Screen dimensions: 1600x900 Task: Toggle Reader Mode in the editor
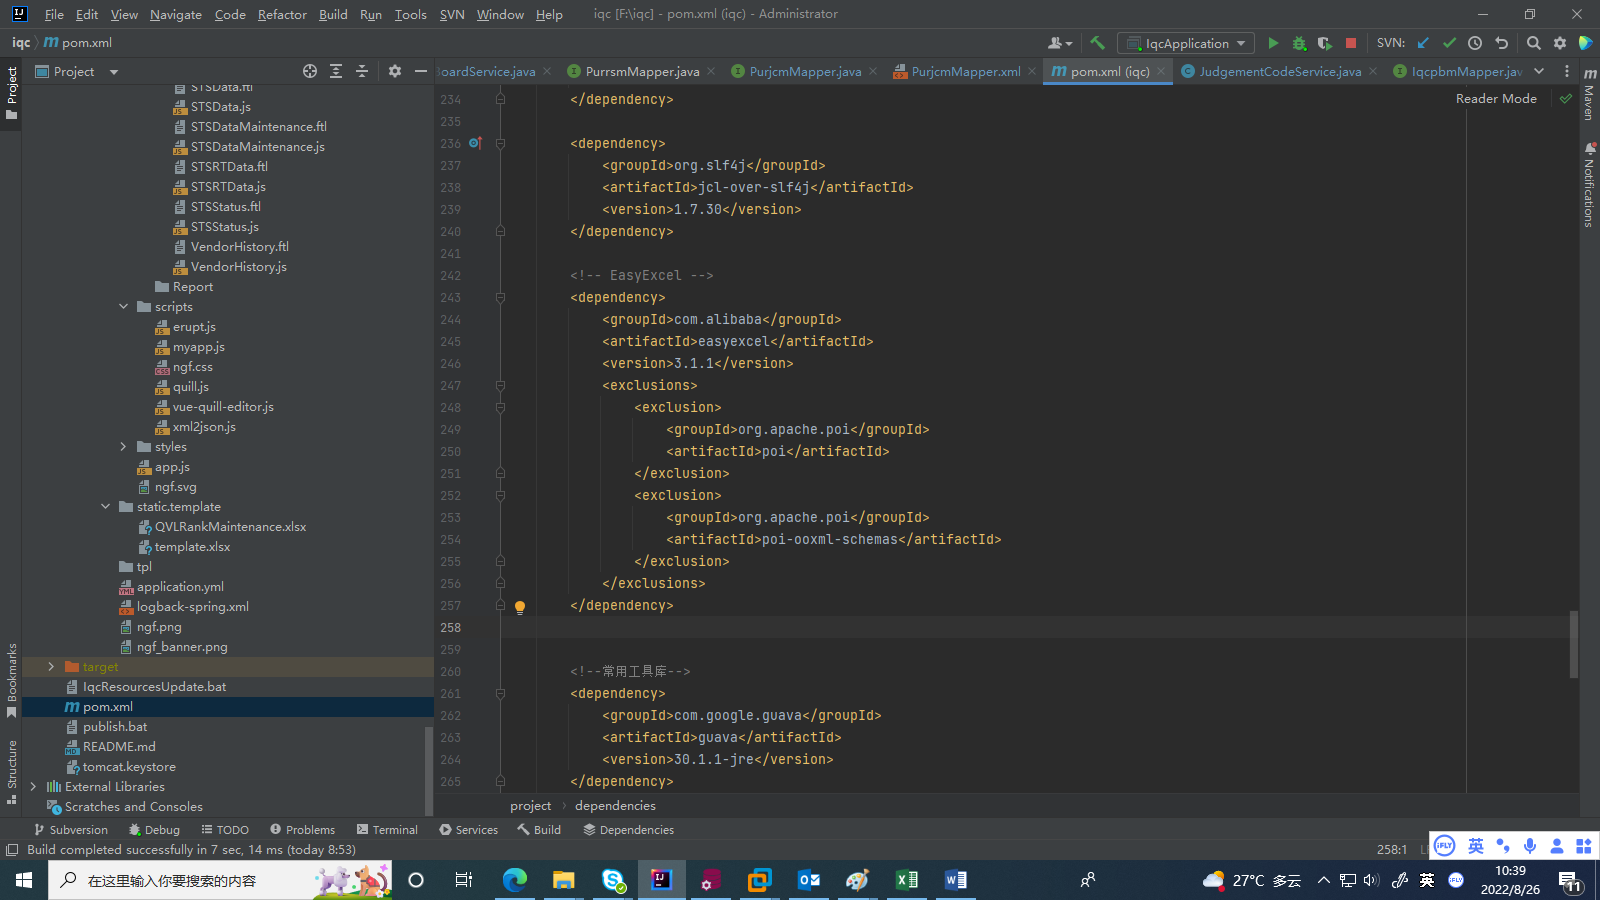coord(1496,98)
